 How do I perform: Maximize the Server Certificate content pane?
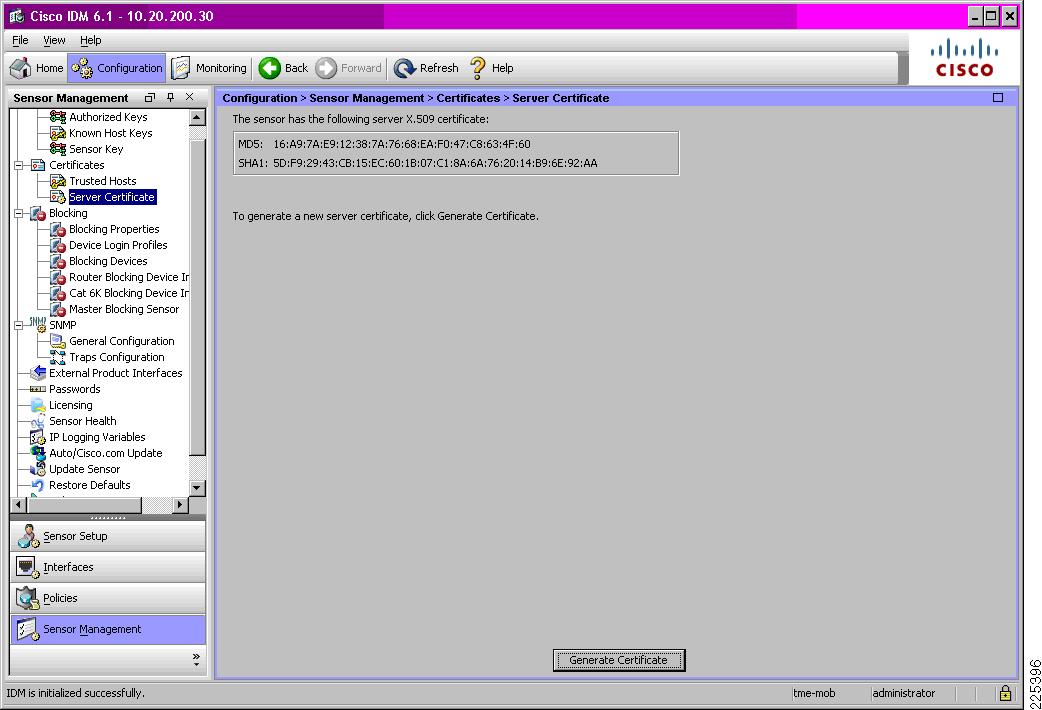pyautogui.click(x=997, y=98)
